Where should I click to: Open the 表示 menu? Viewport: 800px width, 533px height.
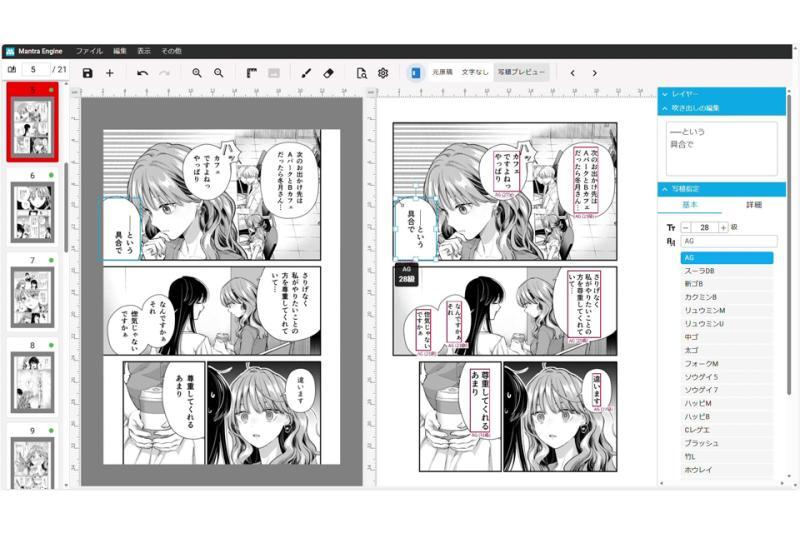coord(144,51)
